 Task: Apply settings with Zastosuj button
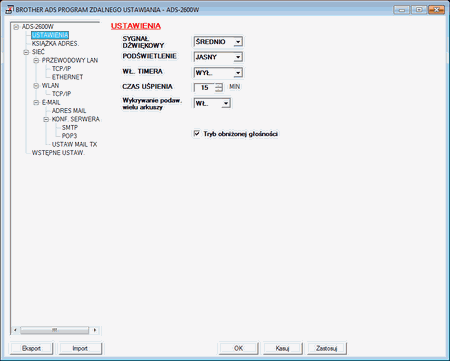(x=327, y=348)
